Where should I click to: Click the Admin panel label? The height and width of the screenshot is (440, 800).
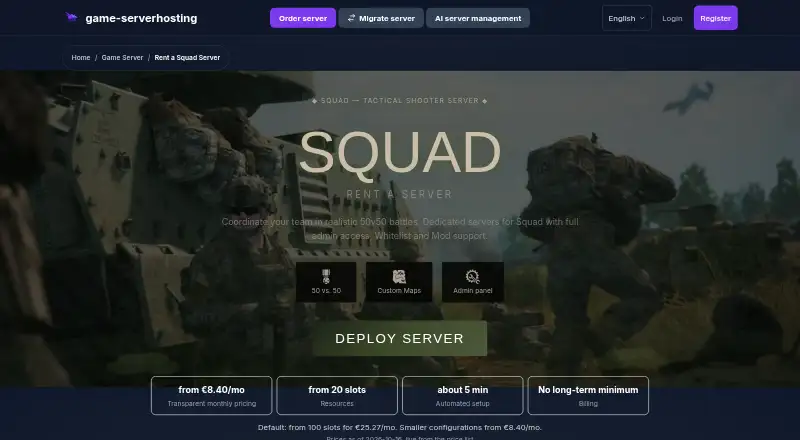472,290
